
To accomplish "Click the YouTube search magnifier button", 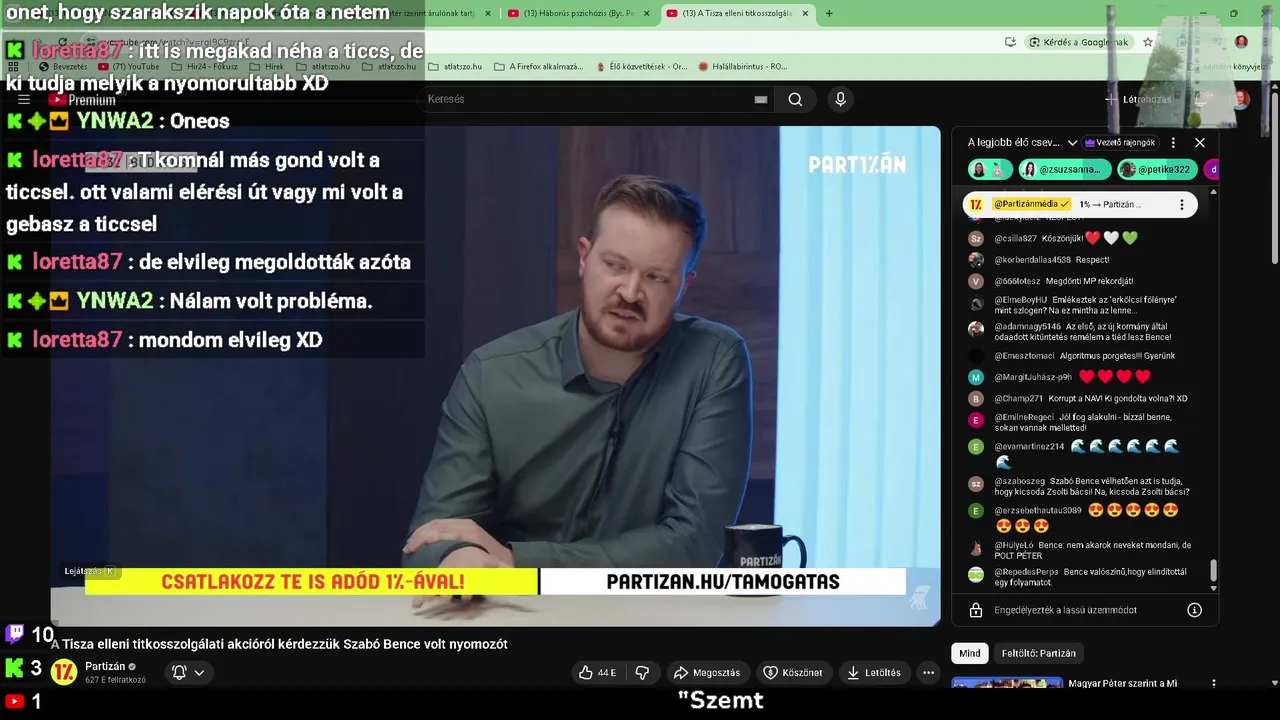I will [x=795, y=99].
